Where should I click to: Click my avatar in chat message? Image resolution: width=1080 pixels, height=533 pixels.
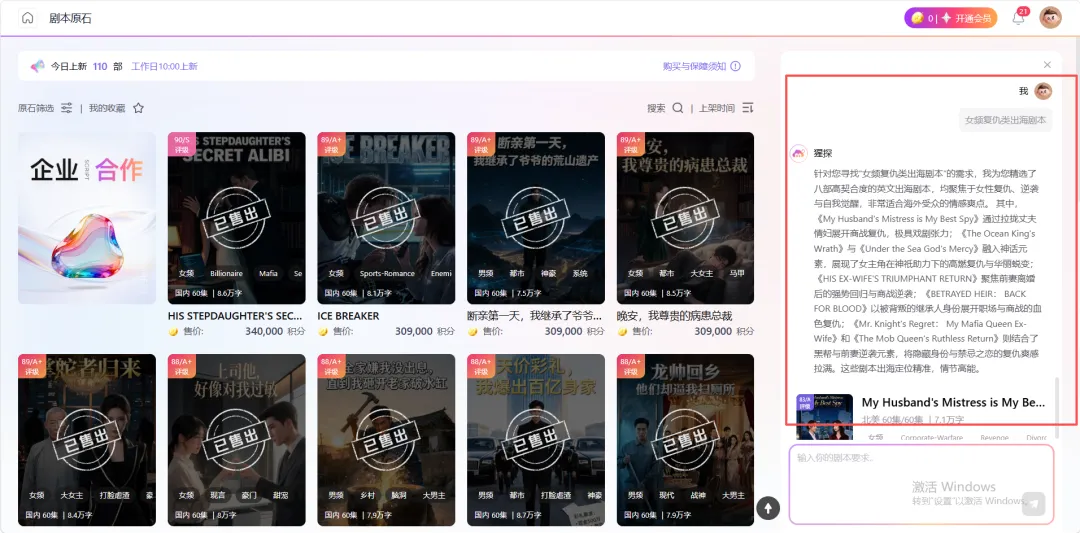click(1043, 92)
